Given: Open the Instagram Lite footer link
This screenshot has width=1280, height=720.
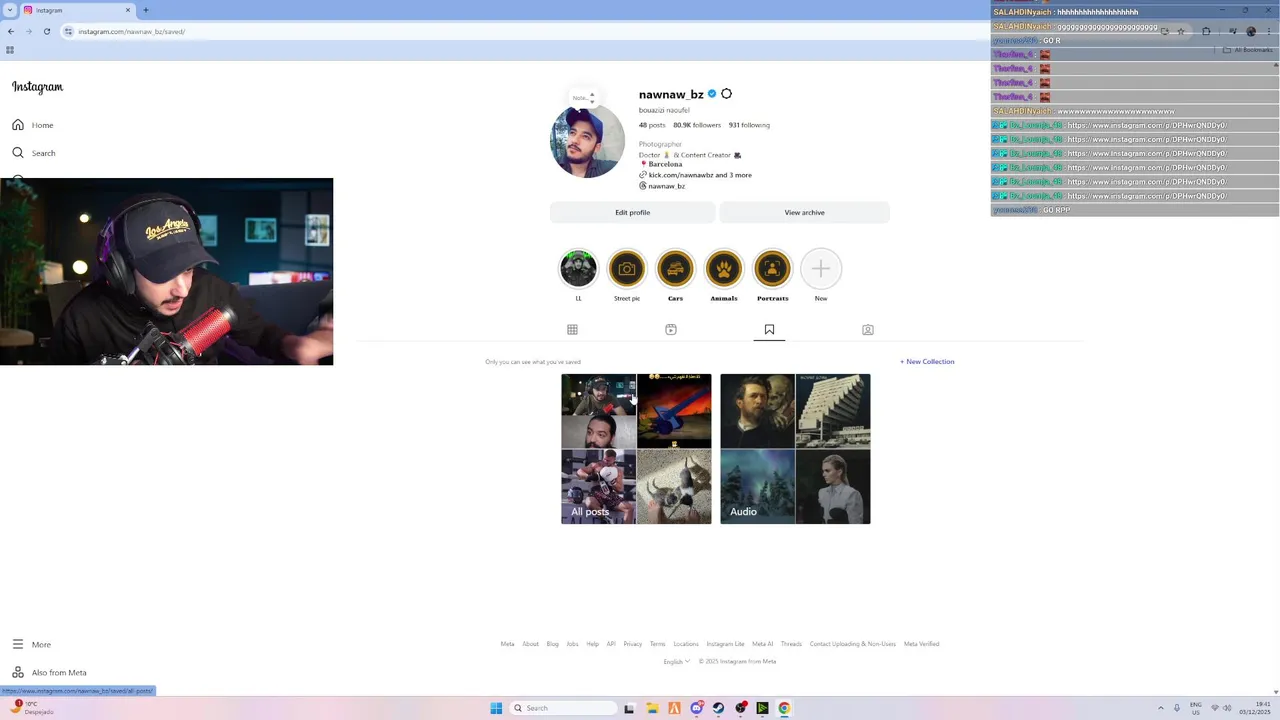Looking at the screenshot, I should 725,644.
